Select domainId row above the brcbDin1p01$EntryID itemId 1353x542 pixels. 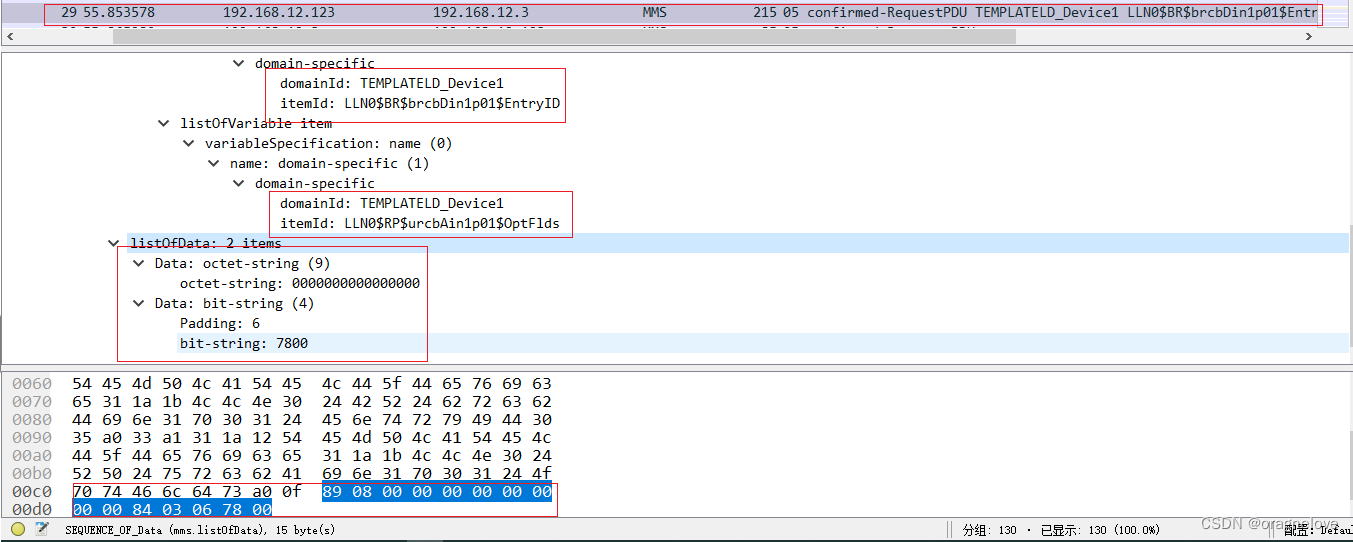392,83
